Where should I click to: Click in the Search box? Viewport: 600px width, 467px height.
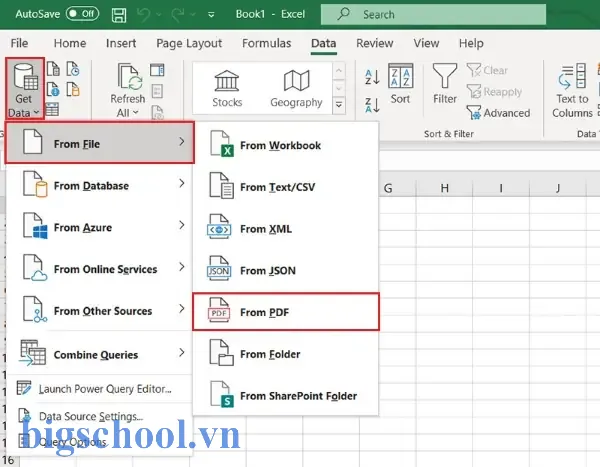point(433,15)
